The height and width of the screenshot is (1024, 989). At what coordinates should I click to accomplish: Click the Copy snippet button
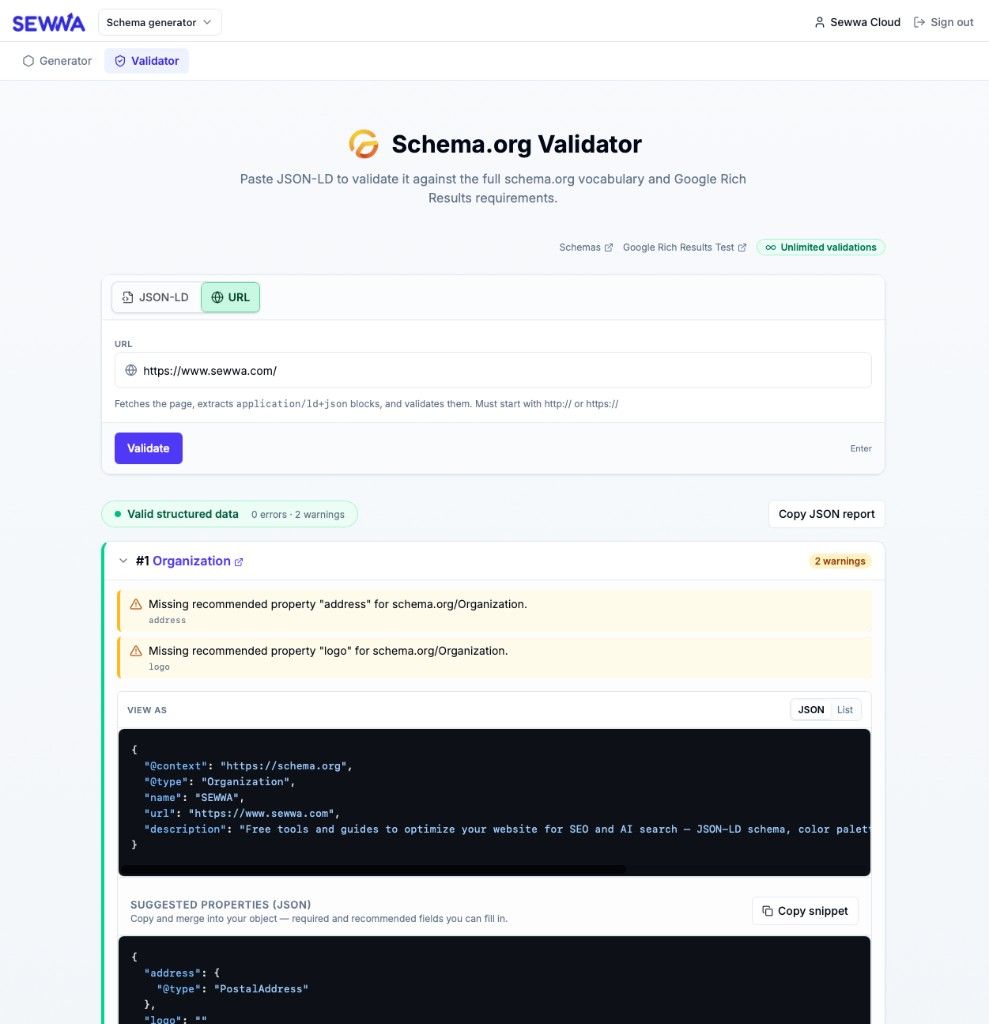coord(805,911)
